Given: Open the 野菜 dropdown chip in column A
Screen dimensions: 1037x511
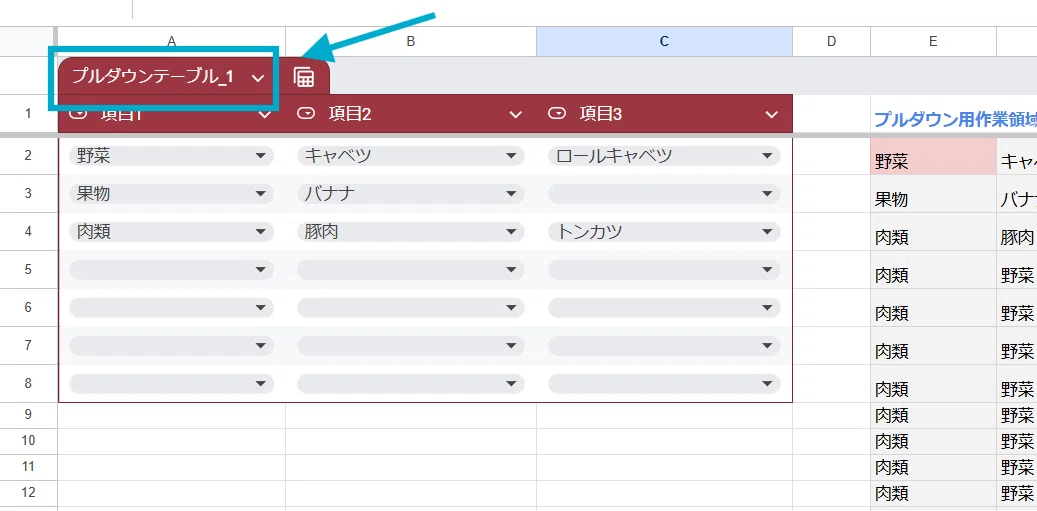Looking at the screenshot, I should (x=171, y=156).
